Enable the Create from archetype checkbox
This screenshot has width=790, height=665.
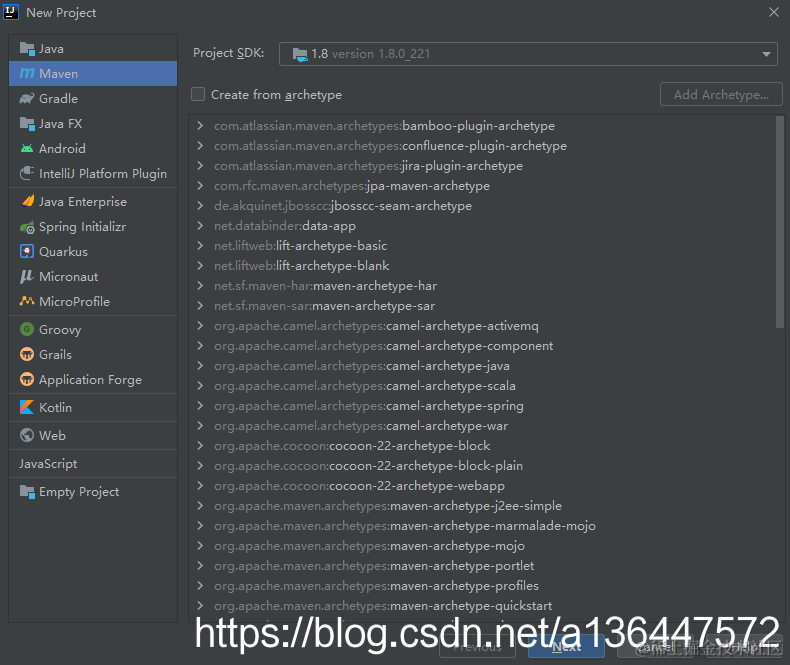coord(198,94)
